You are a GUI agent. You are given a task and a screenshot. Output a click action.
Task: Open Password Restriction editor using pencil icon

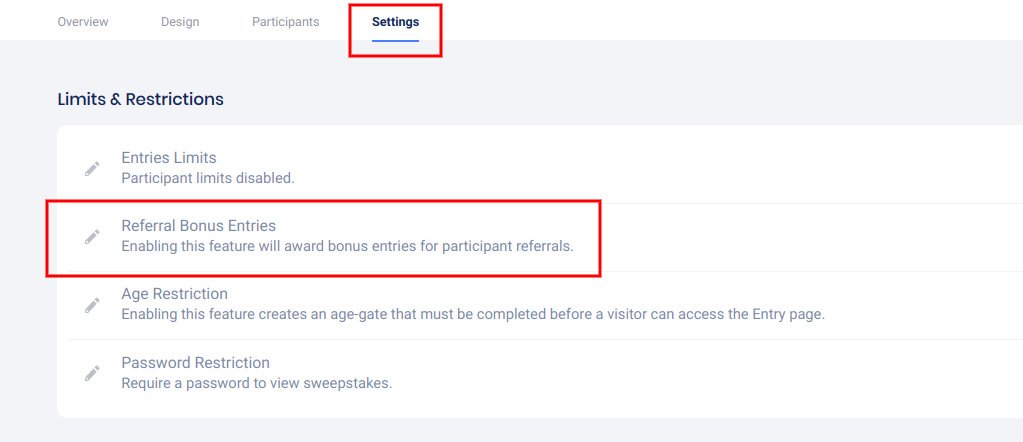(x=92, y=373)
